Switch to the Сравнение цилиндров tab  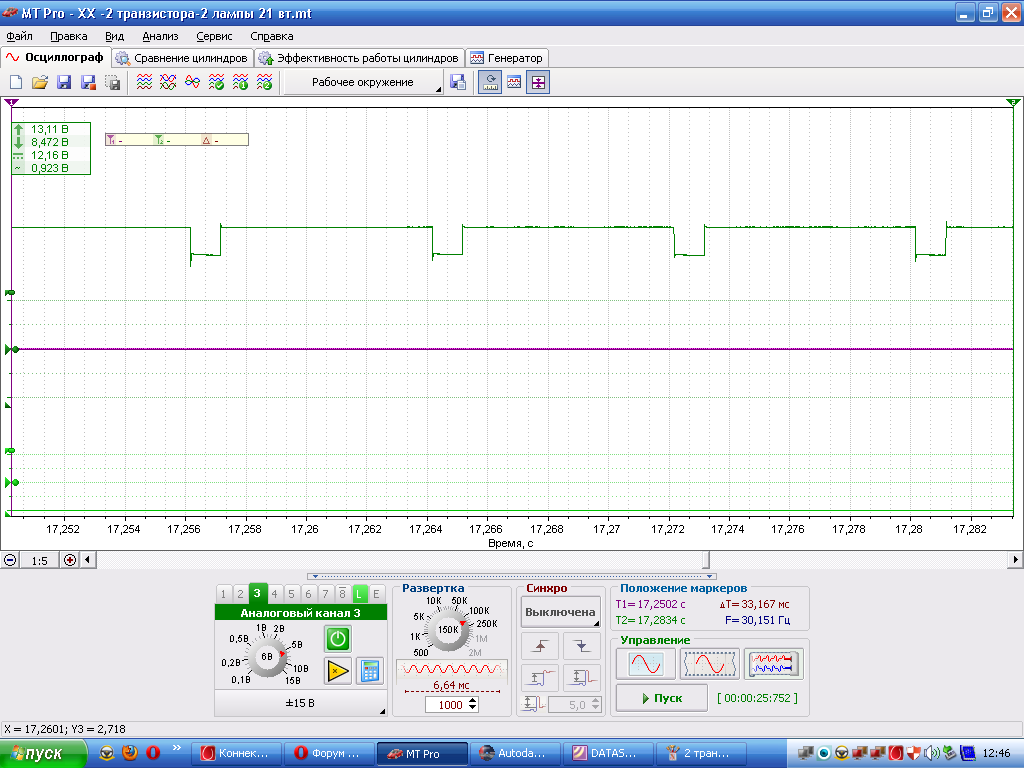[x=183, y=58]
